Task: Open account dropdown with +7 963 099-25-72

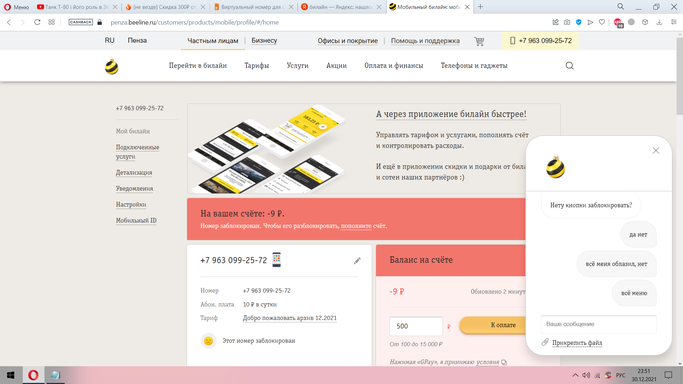Action: point(540,40)
